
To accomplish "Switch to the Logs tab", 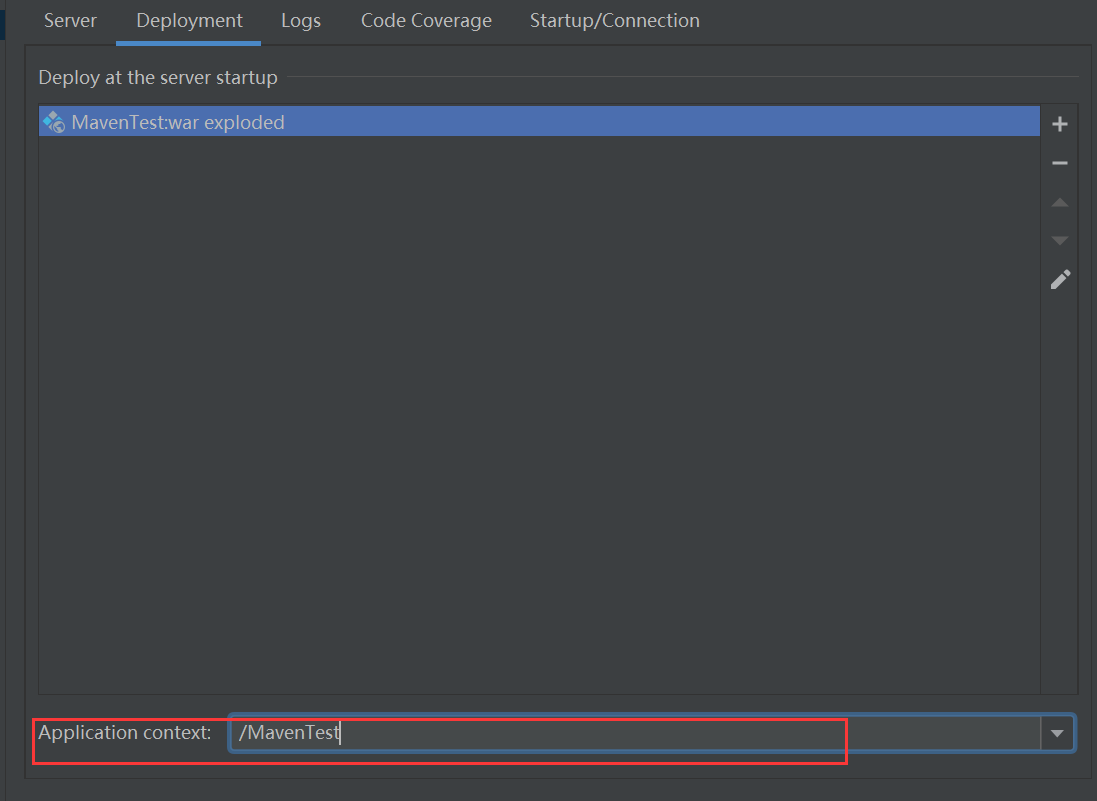I will coord(301,20).
